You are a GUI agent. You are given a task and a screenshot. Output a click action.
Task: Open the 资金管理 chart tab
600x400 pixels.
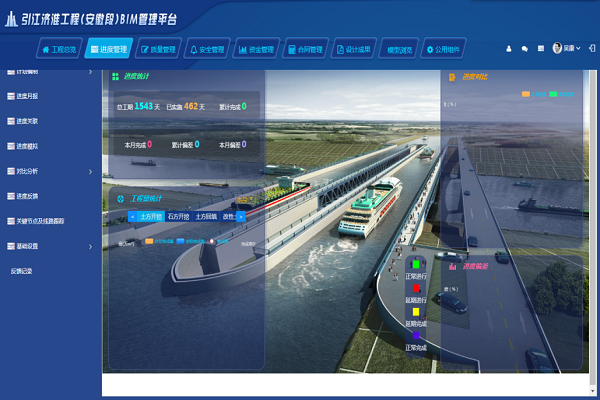pyautogui.click(x=256, y=48)
